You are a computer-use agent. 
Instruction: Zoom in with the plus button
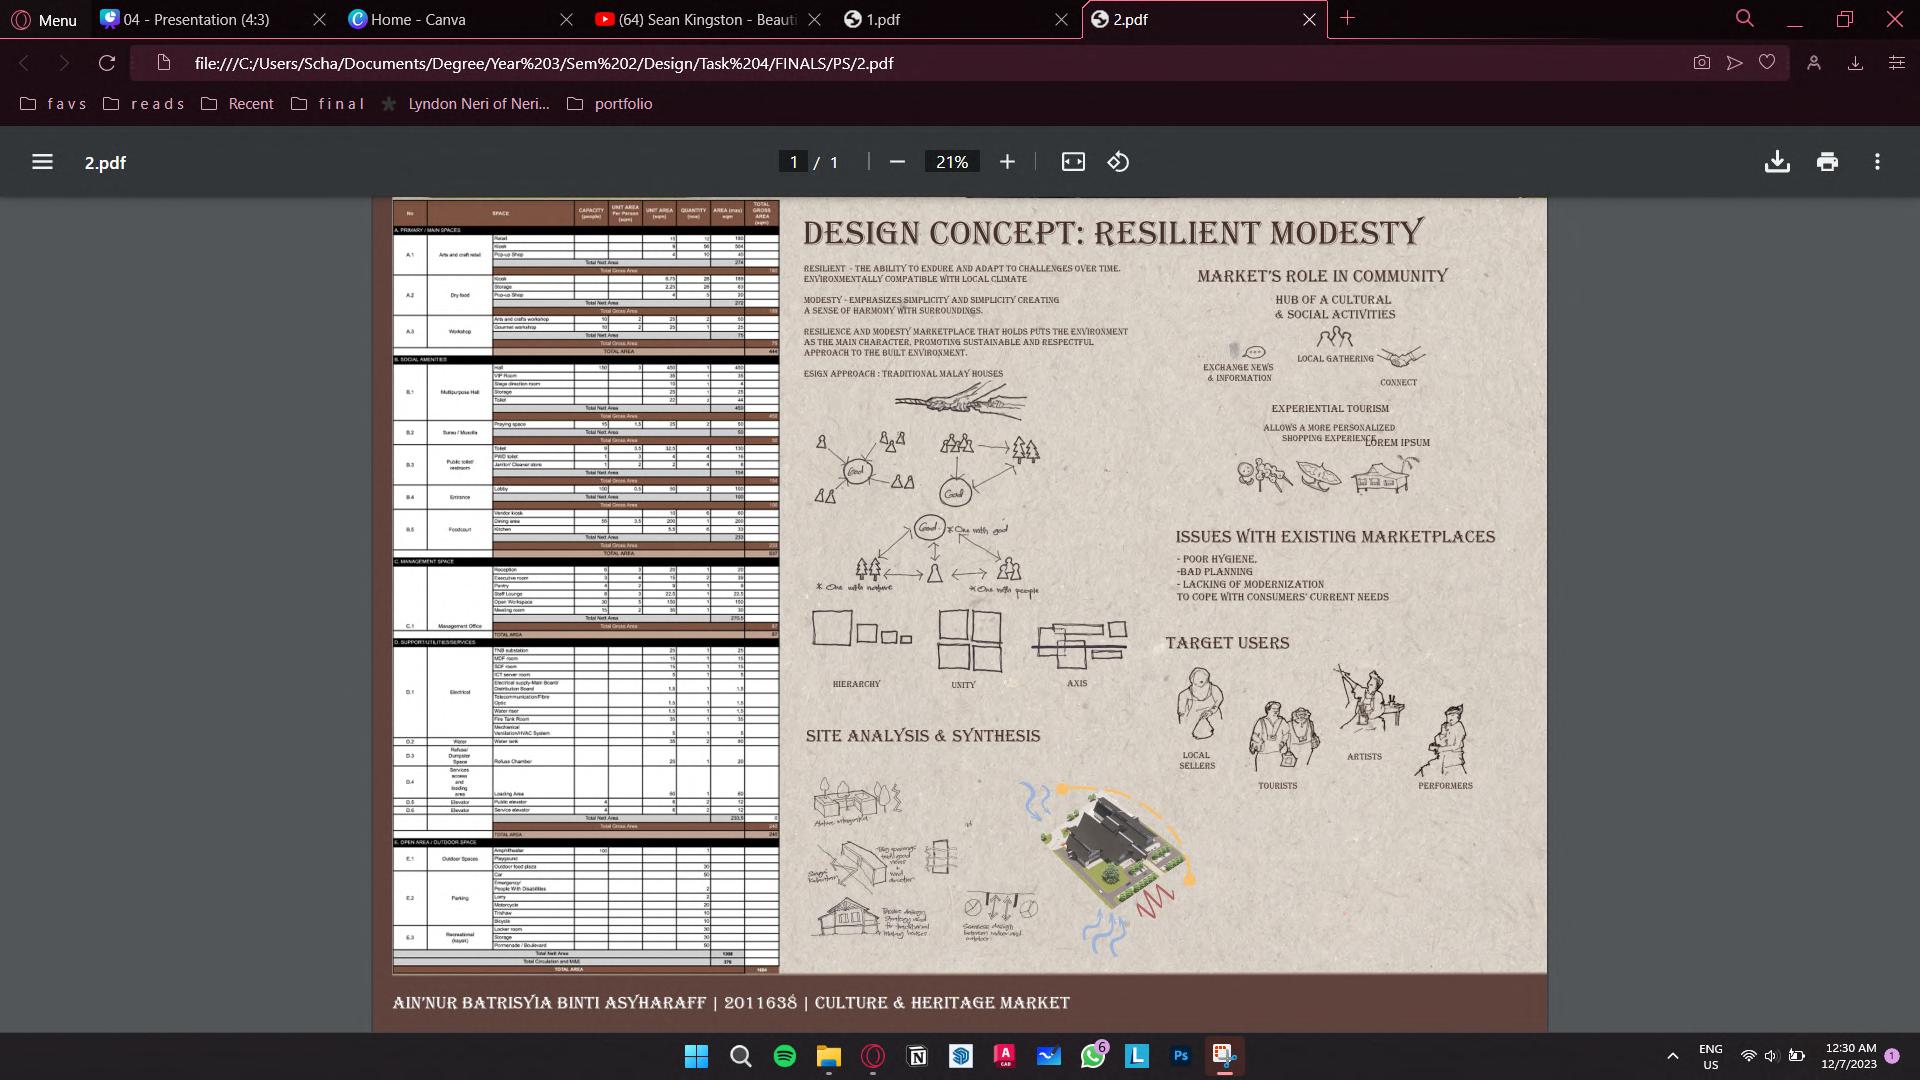(1007, 162)
